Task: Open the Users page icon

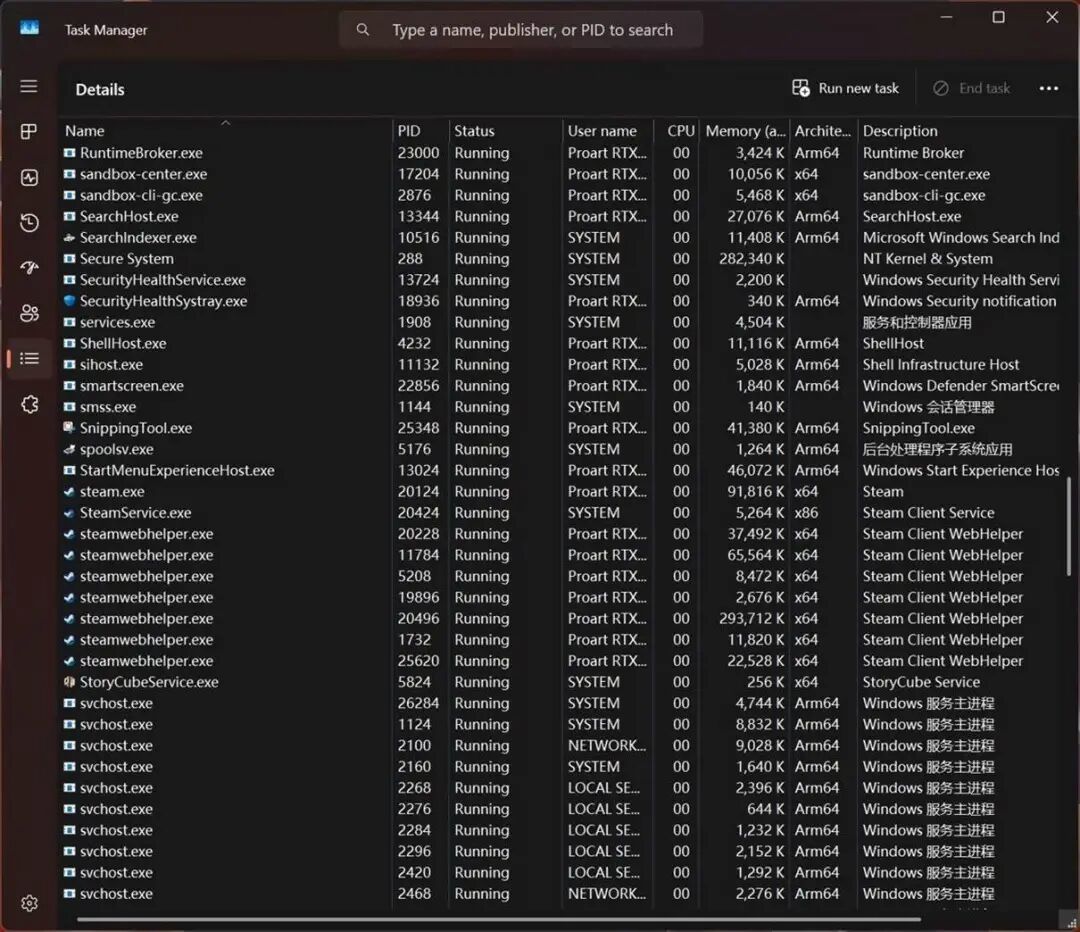Action: click(x=29, y=313)
